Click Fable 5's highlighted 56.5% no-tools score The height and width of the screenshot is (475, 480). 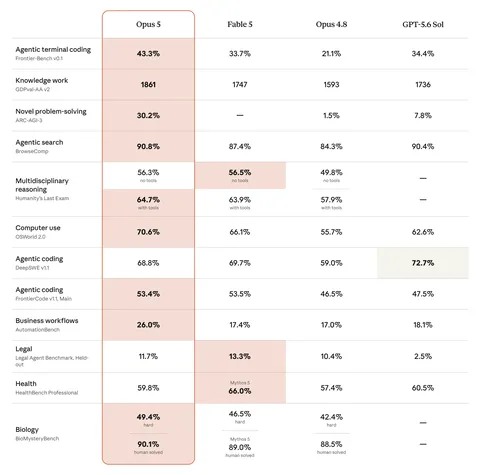(x=240, y=175)
